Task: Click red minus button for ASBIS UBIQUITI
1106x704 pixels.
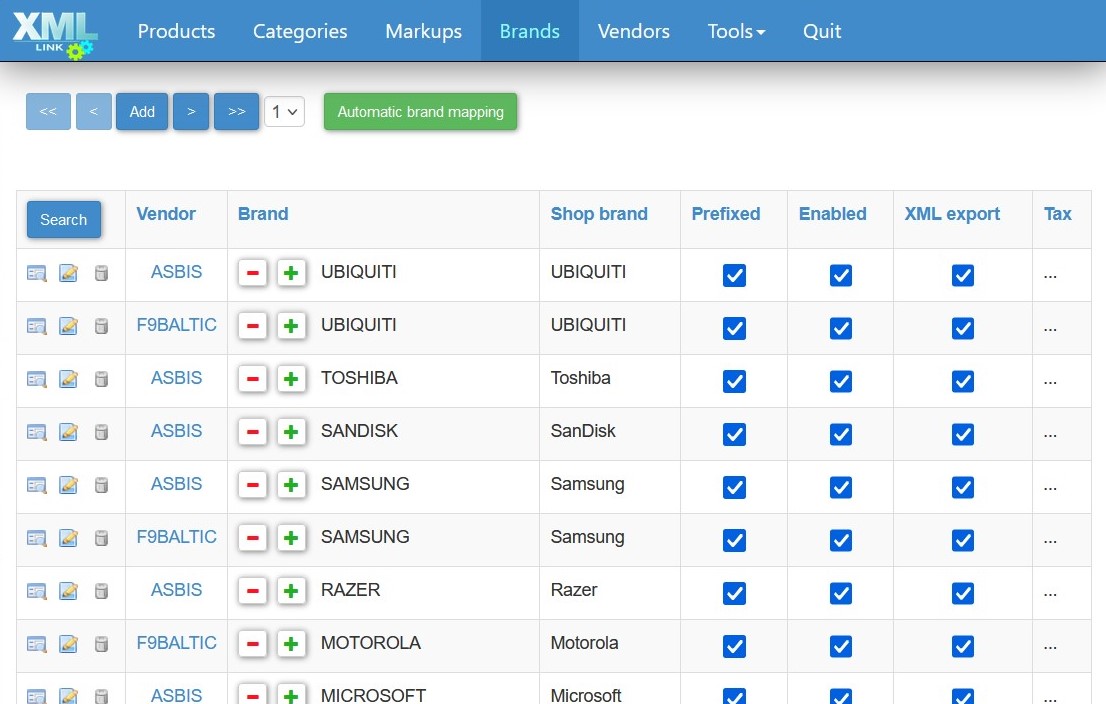Action: pos(253,273)
